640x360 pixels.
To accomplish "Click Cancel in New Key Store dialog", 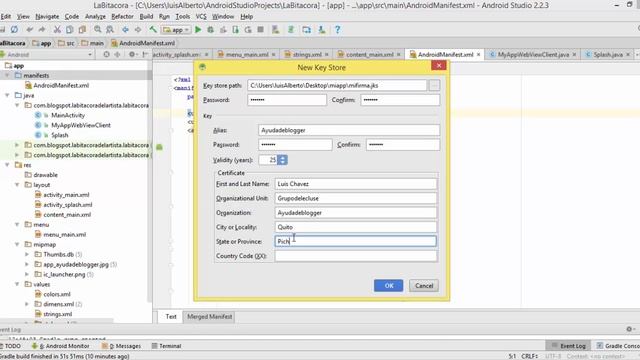I will pyautogui.click(x=424, y=286).
